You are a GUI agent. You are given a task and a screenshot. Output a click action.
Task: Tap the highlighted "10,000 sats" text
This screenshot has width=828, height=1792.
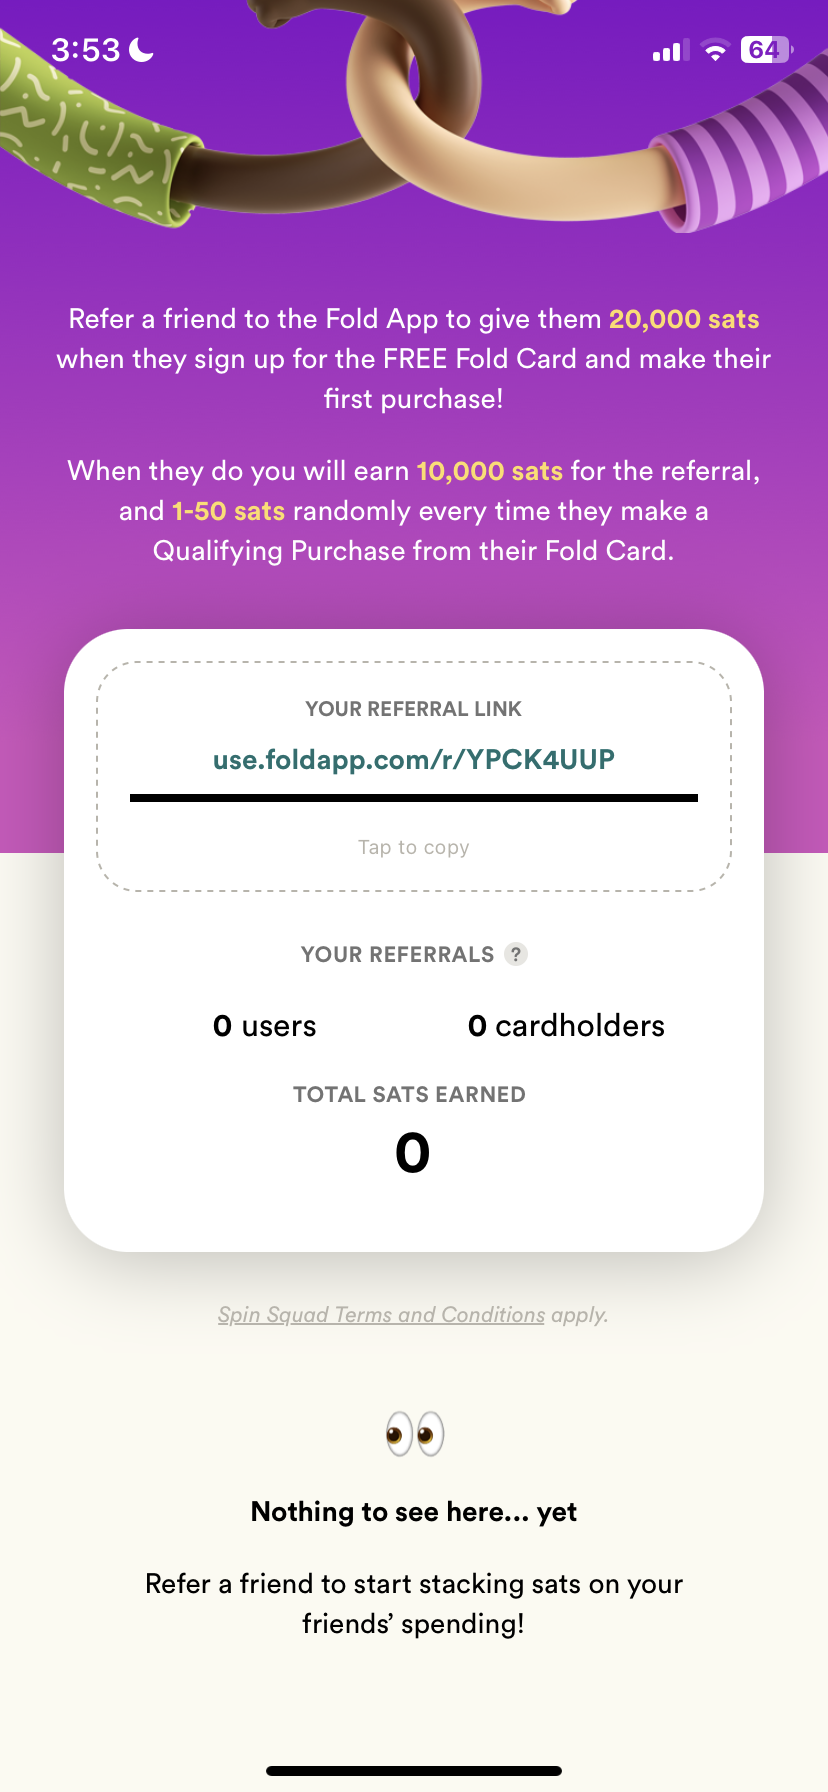point(489,471)
